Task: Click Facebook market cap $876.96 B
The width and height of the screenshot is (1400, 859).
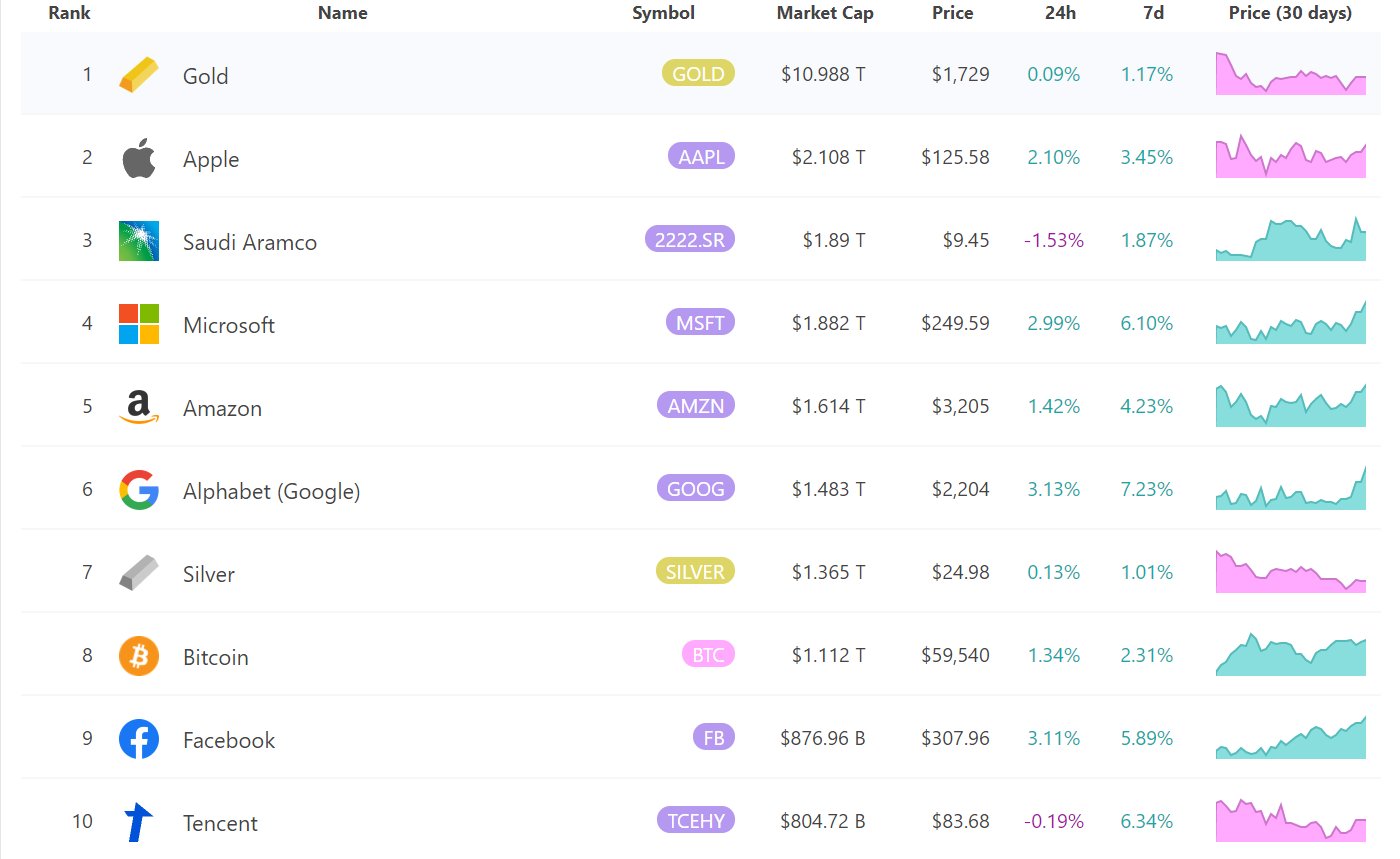Action: tap(823, 738)
